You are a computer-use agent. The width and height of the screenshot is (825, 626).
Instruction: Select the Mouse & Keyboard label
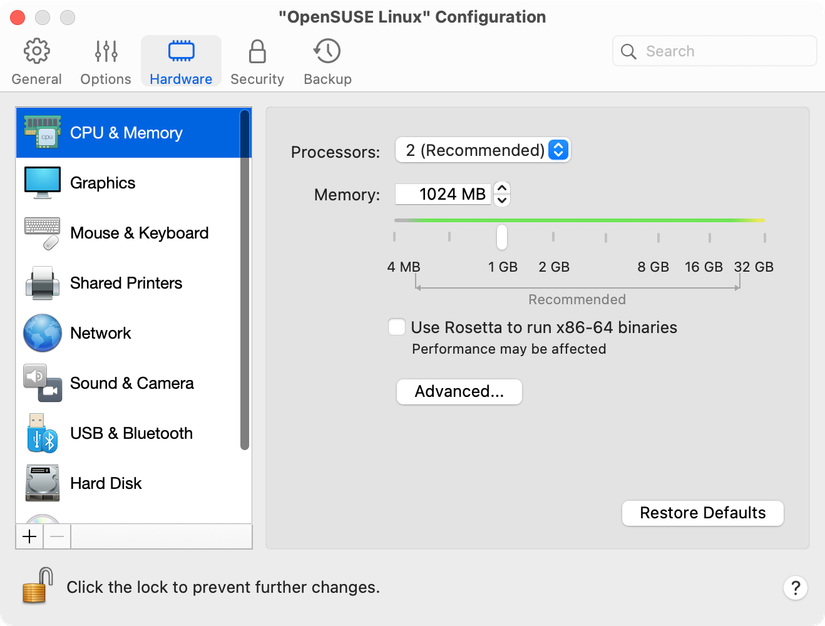[139, 233]
